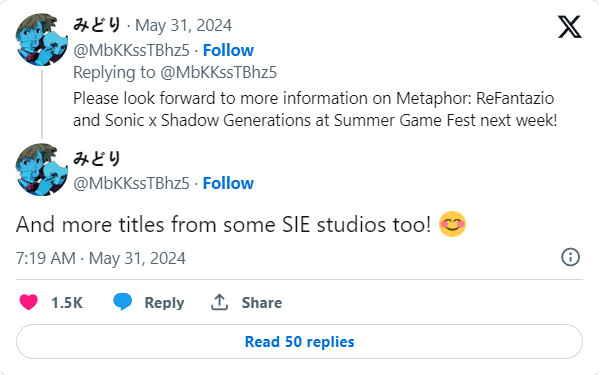Open the parent tweet's profile avatar
This screenshot has width=599, height=375.
click(x=42, y=40)
